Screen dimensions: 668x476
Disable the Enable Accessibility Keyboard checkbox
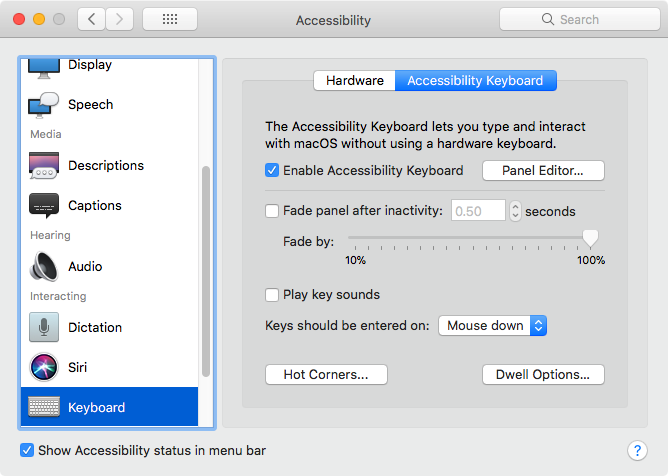click(272, 171)
